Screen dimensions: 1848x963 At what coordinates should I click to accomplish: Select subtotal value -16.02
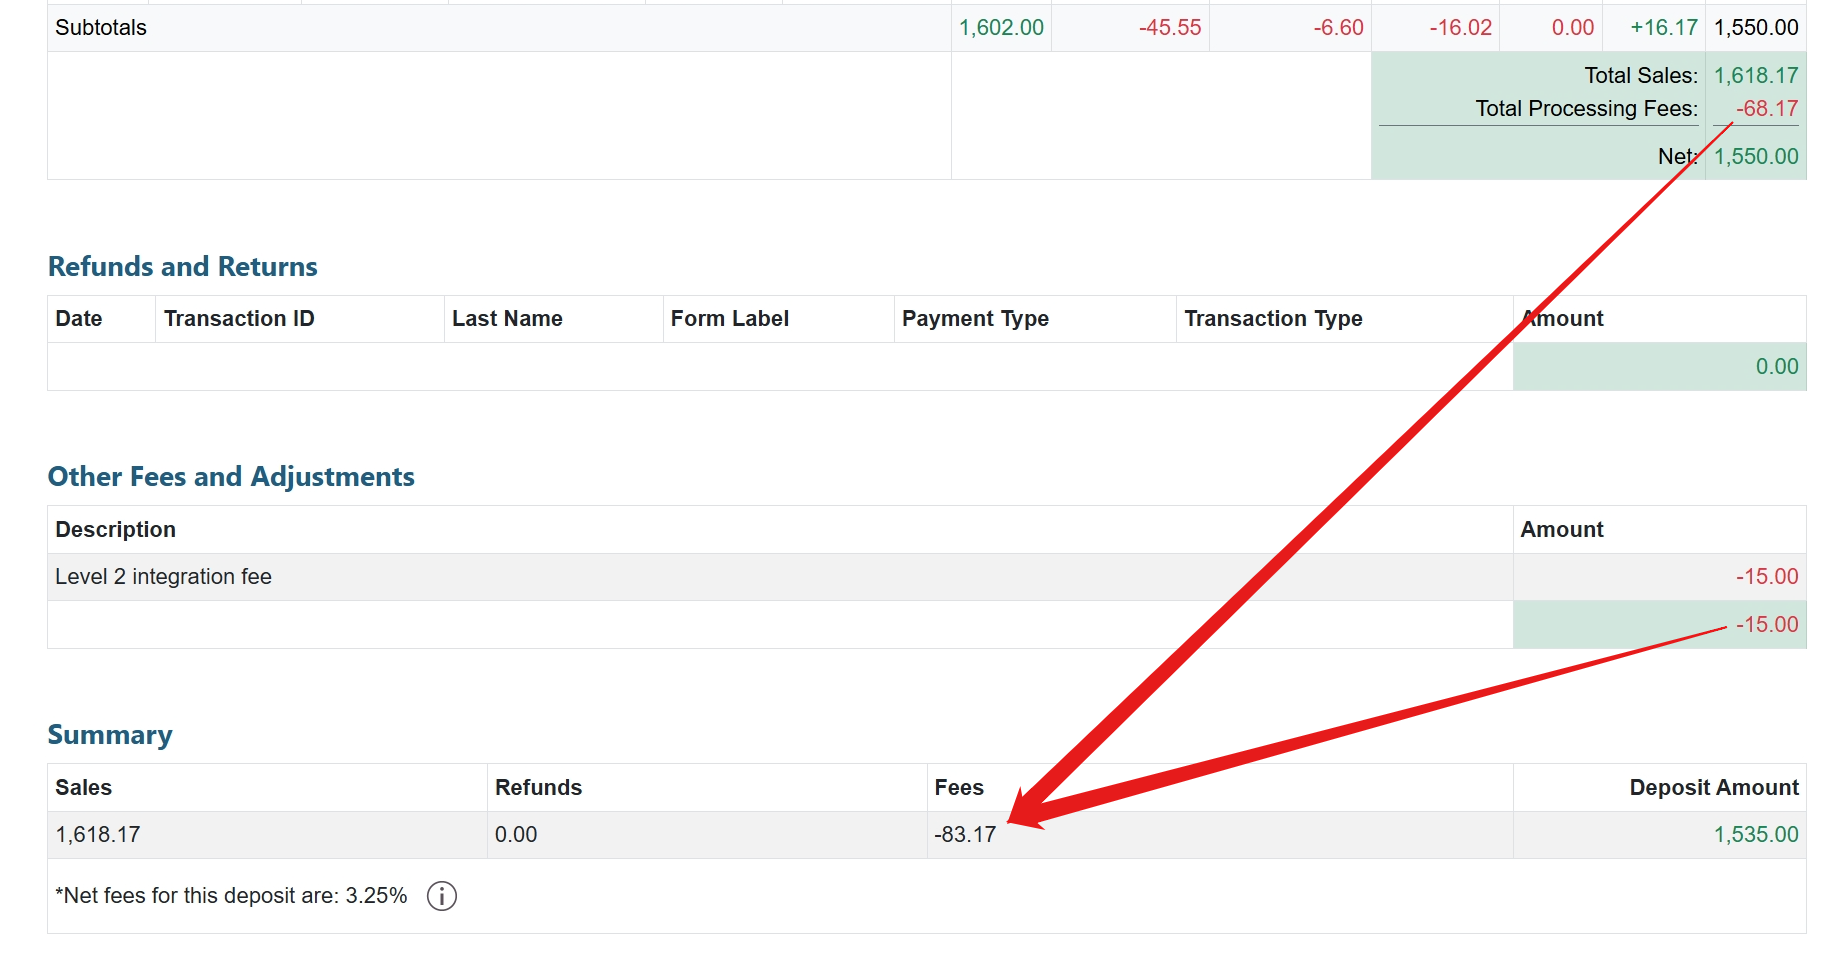(1460, 28)
